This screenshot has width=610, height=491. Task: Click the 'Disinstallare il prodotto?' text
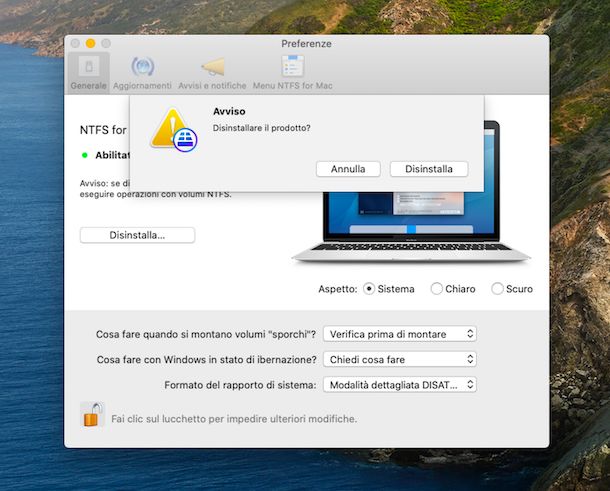pyautogui.click(x=261, y=128)
